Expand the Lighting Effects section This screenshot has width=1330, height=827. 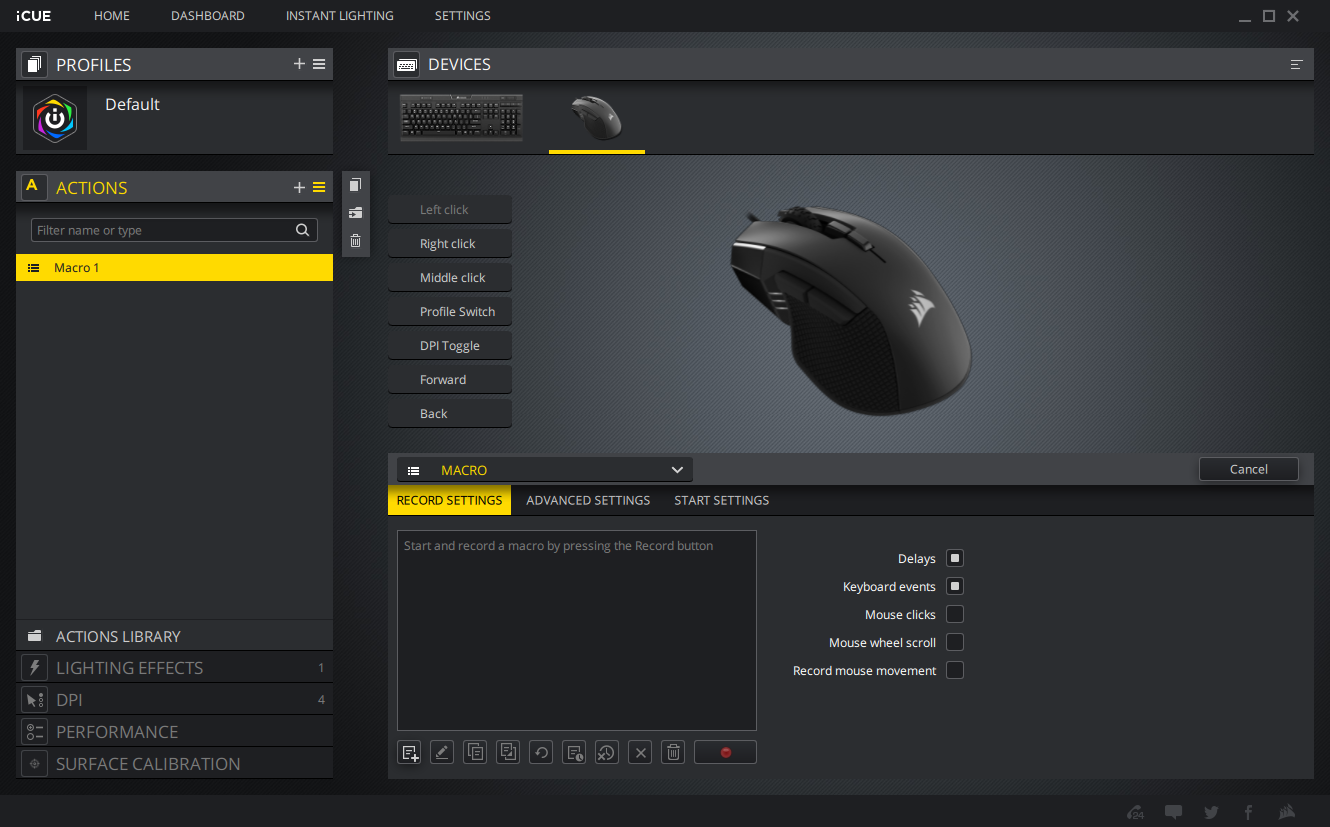tap(174, 668)
